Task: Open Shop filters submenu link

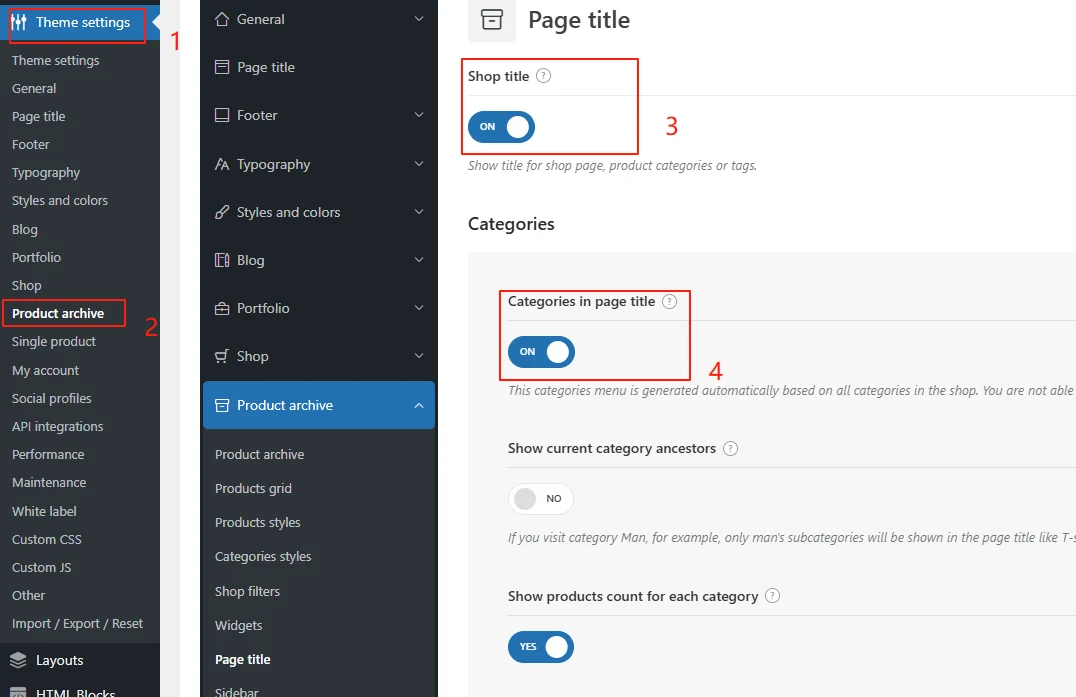Action: click(247, 591)
